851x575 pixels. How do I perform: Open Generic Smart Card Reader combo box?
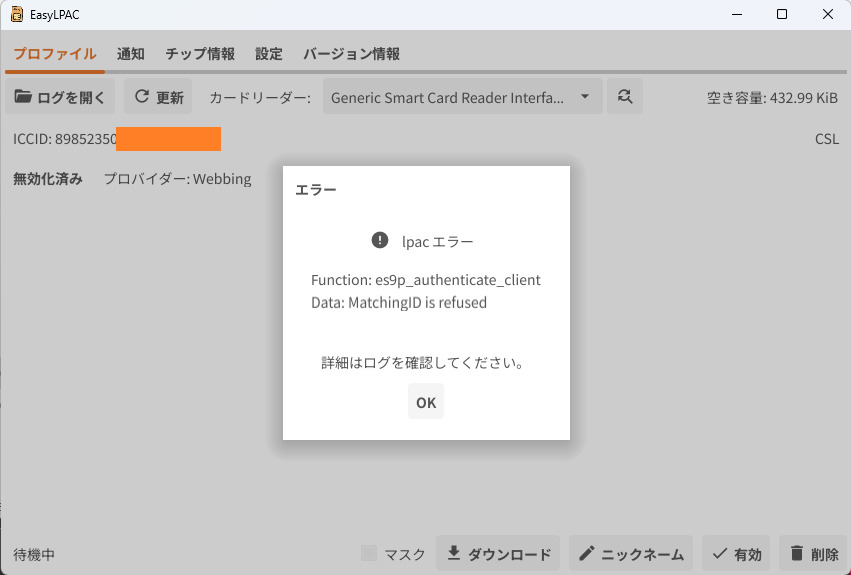[x=448, y=97]
